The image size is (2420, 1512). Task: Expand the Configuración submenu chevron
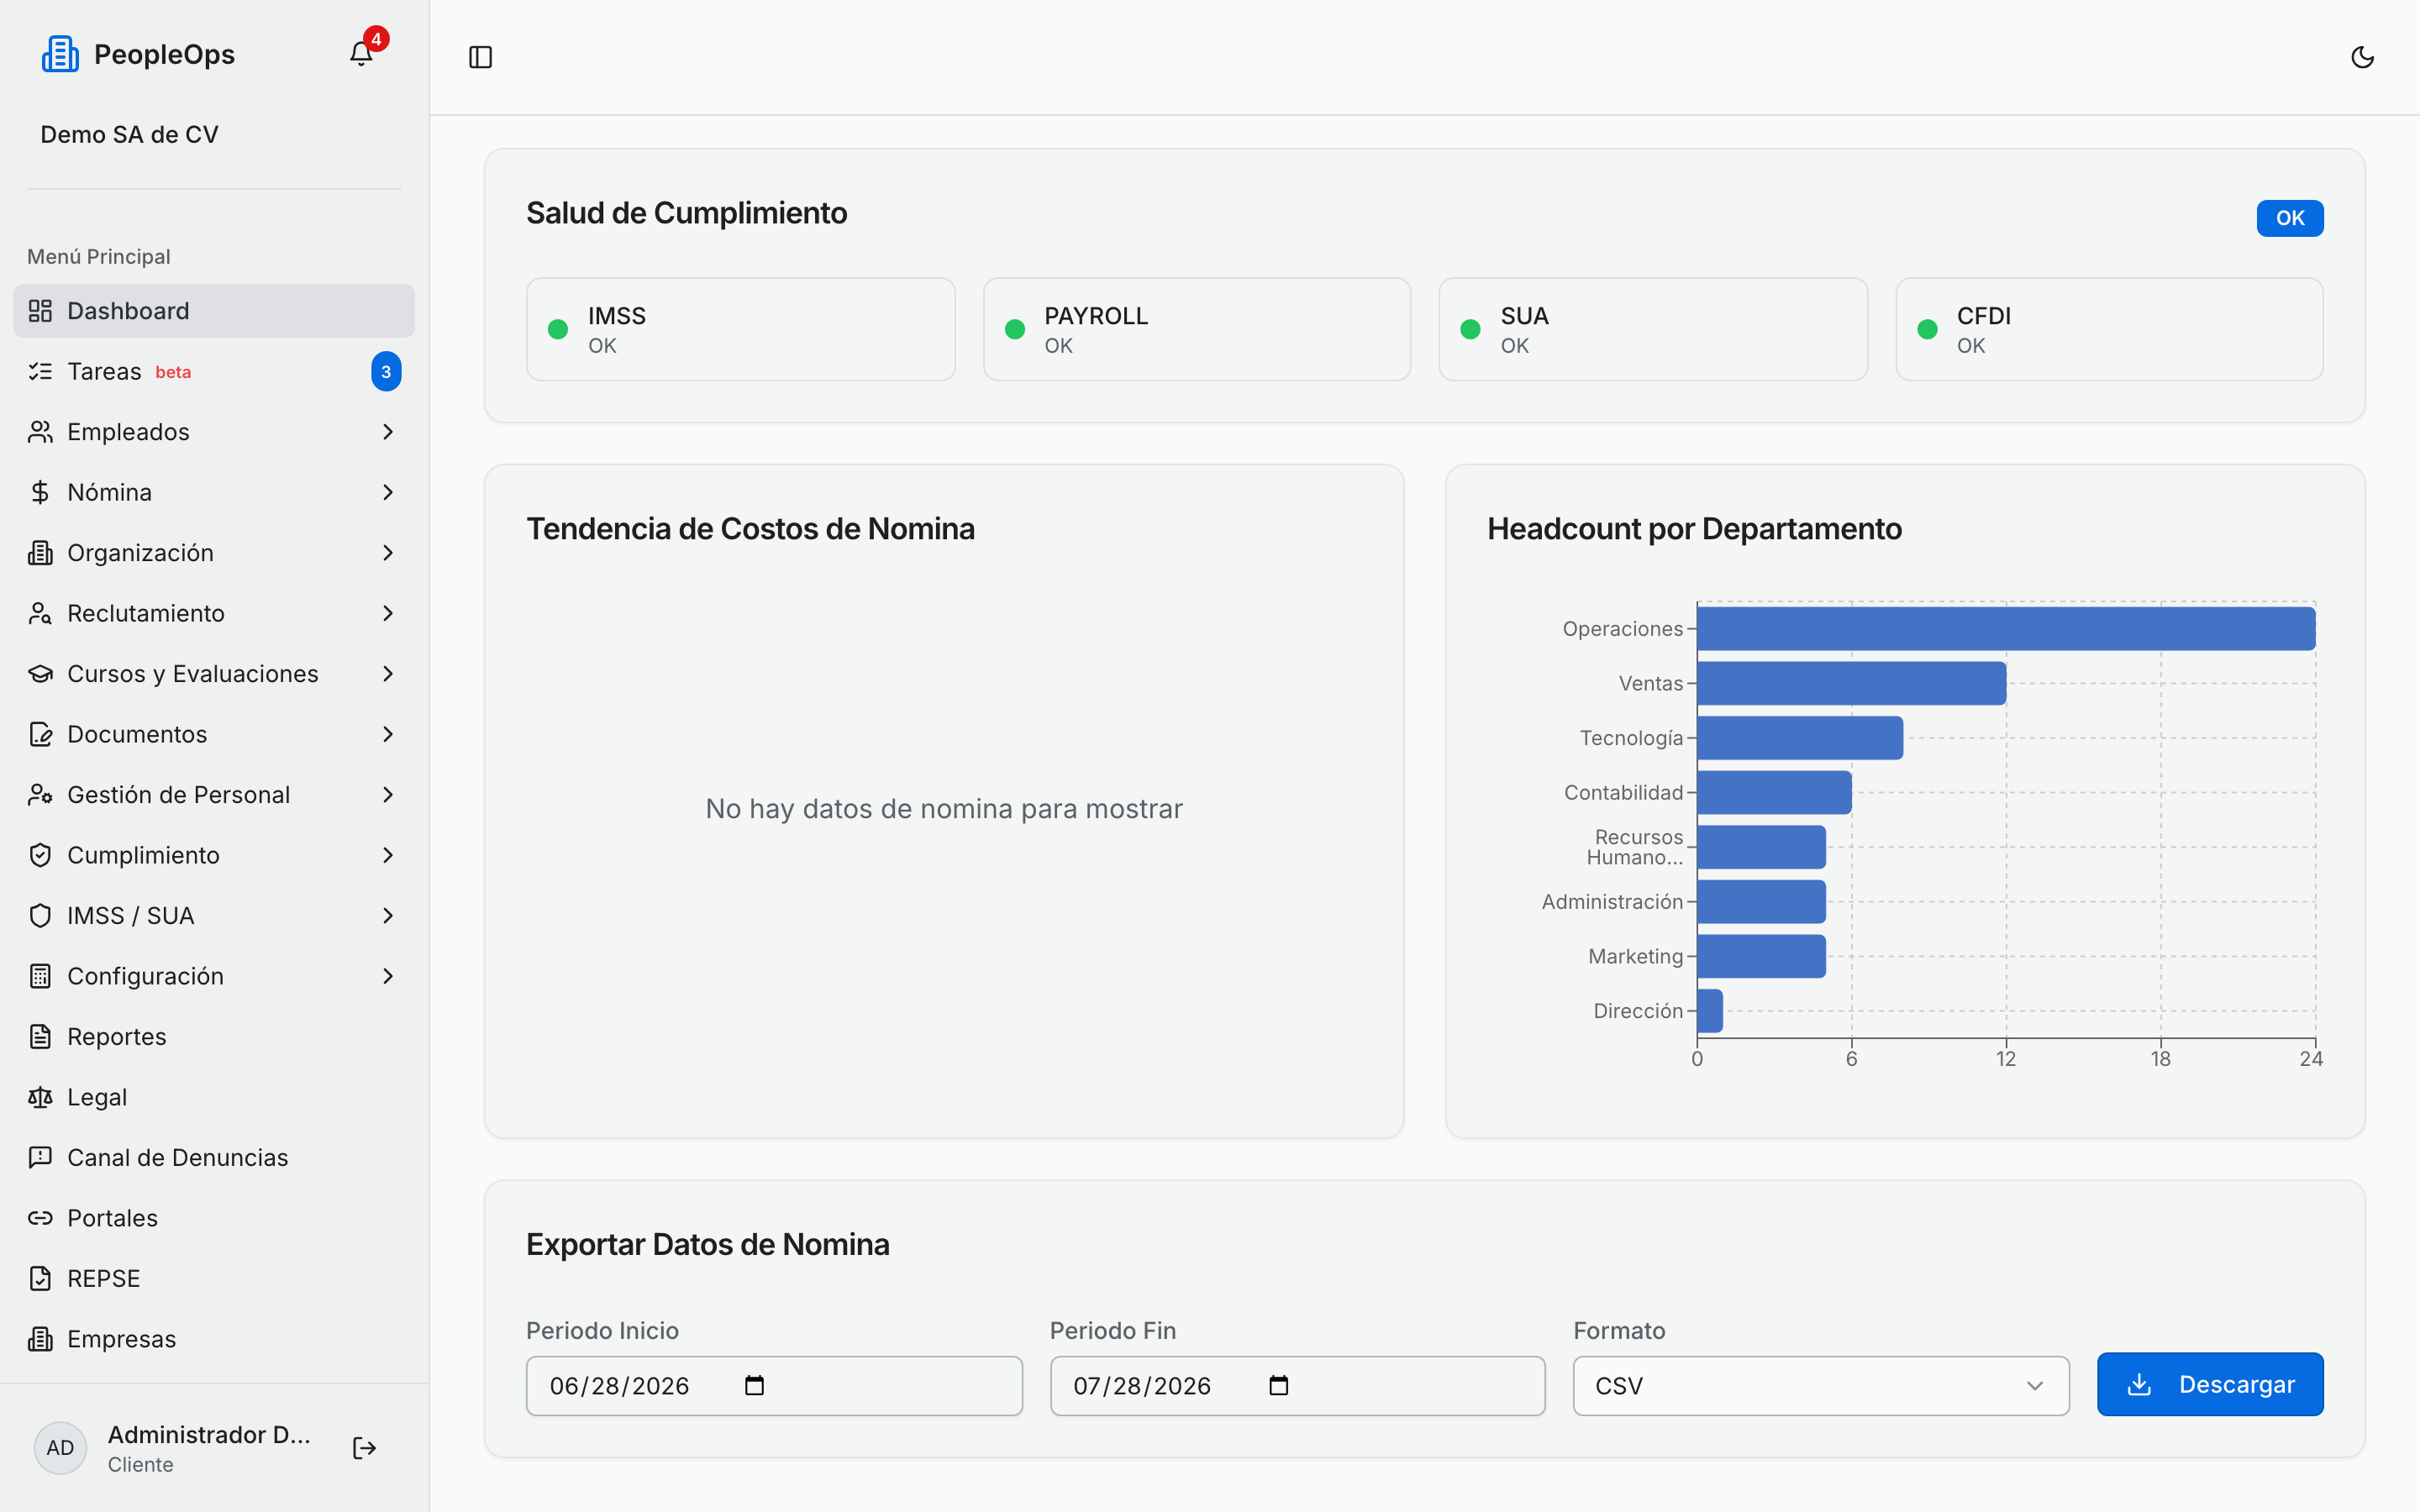pos(388,976)
